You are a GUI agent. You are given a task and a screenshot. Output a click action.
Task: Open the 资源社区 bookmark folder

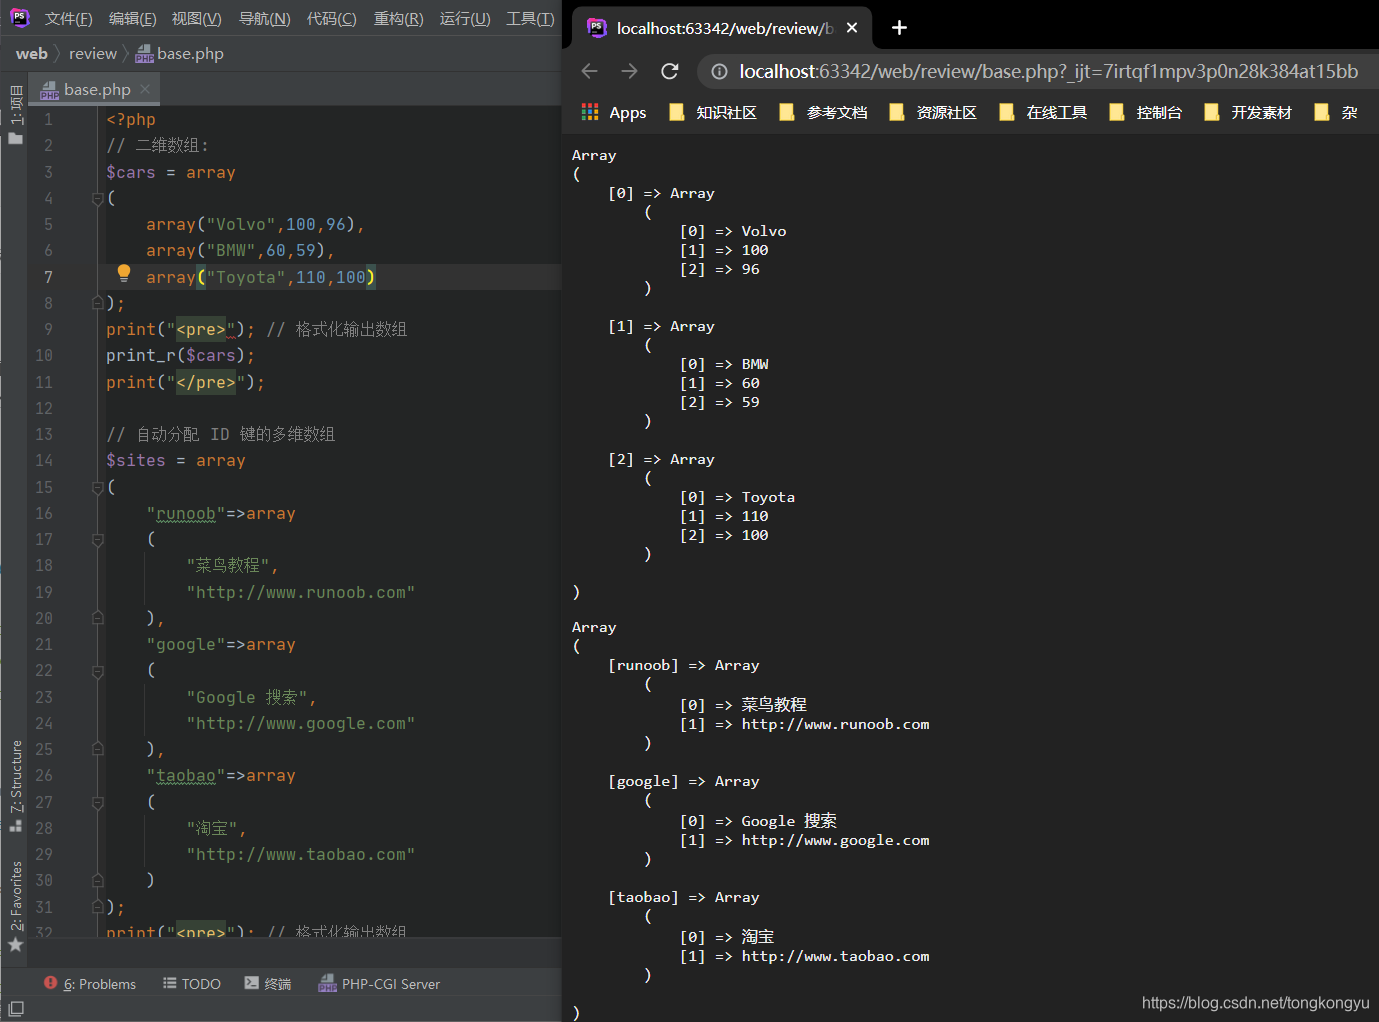tap(933, 112)
